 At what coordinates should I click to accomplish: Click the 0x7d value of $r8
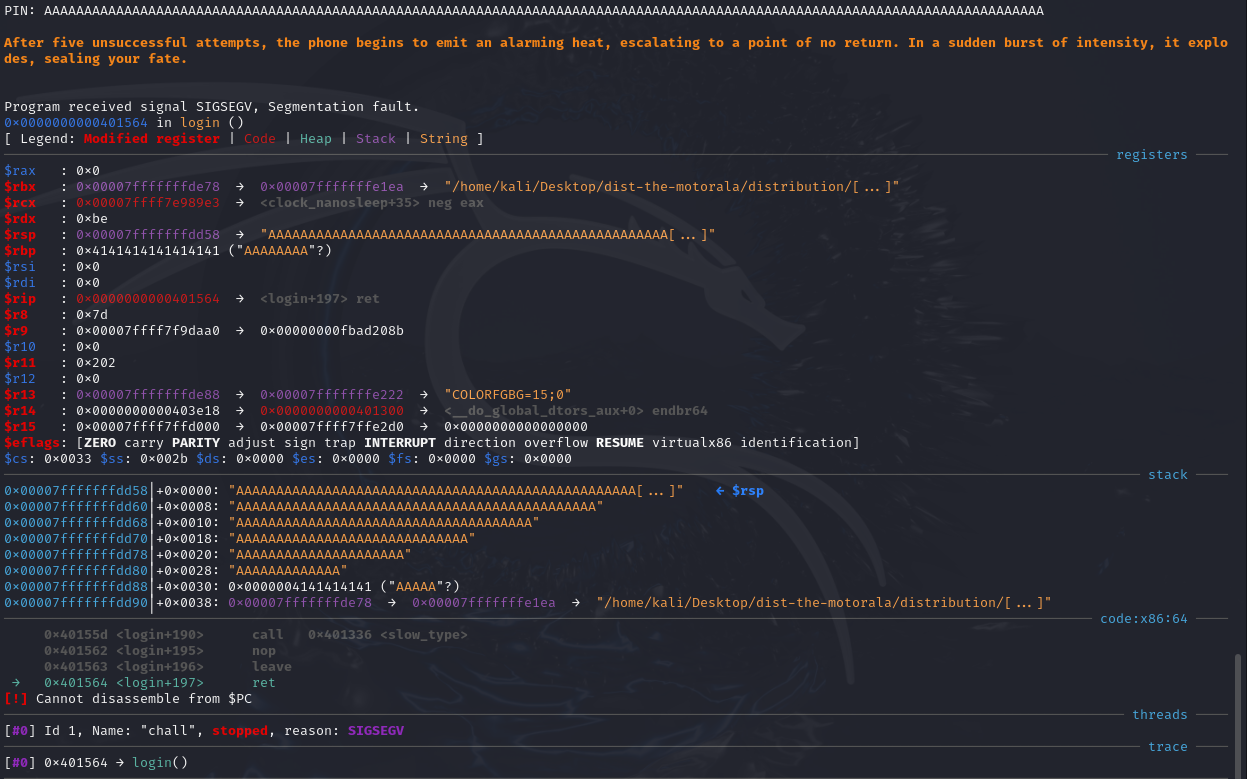click(92, 315)
